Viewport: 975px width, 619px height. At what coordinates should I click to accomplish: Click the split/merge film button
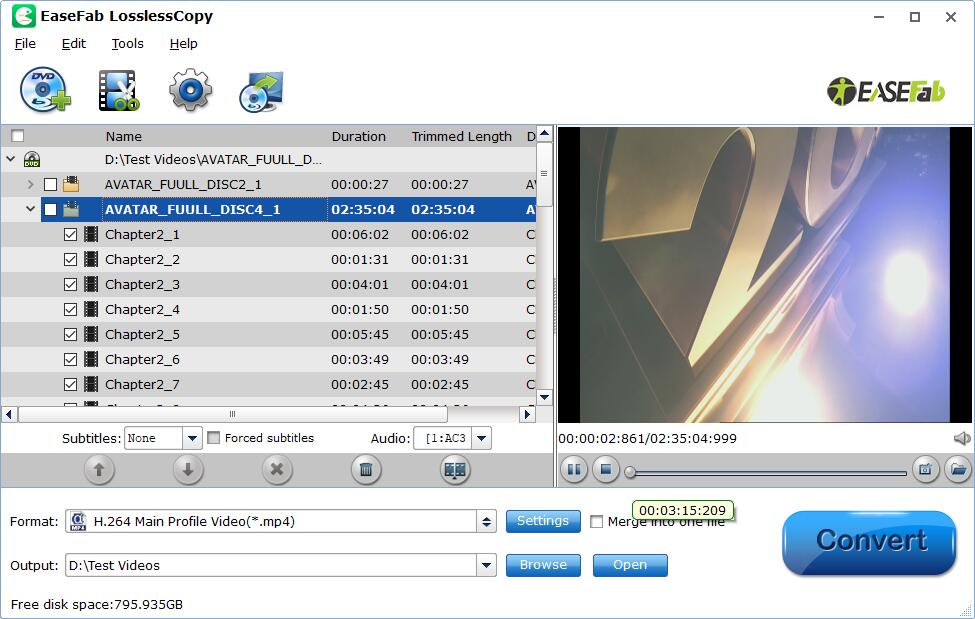pyautogui.click(x=455, y=470)
